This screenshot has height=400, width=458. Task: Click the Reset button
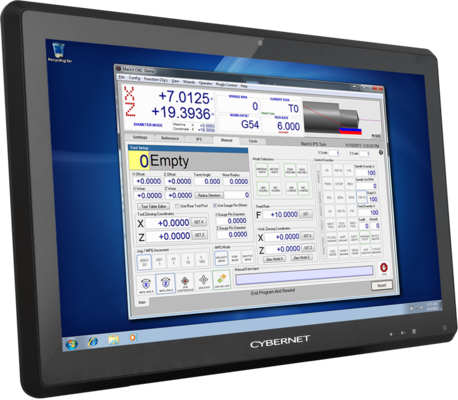[x=382, y=285]
